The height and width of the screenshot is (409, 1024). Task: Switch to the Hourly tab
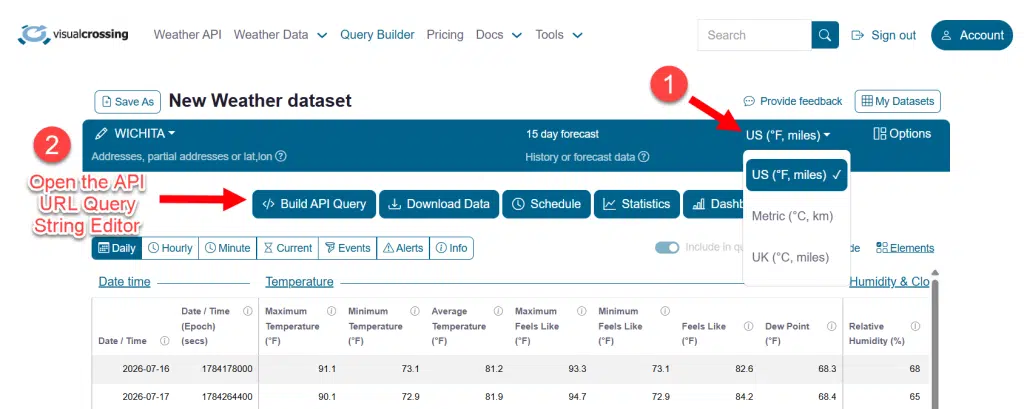[170, 248]
